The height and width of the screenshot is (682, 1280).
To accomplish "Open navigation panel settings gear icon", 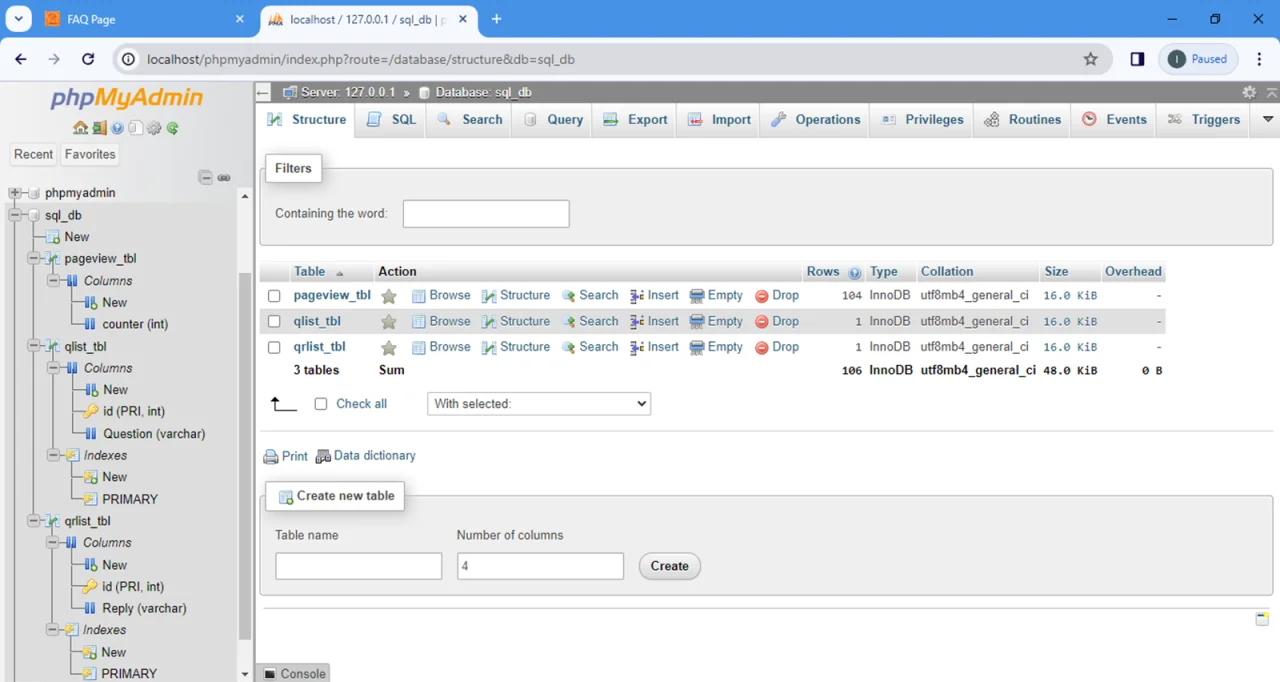I will (x=154, y=128).
